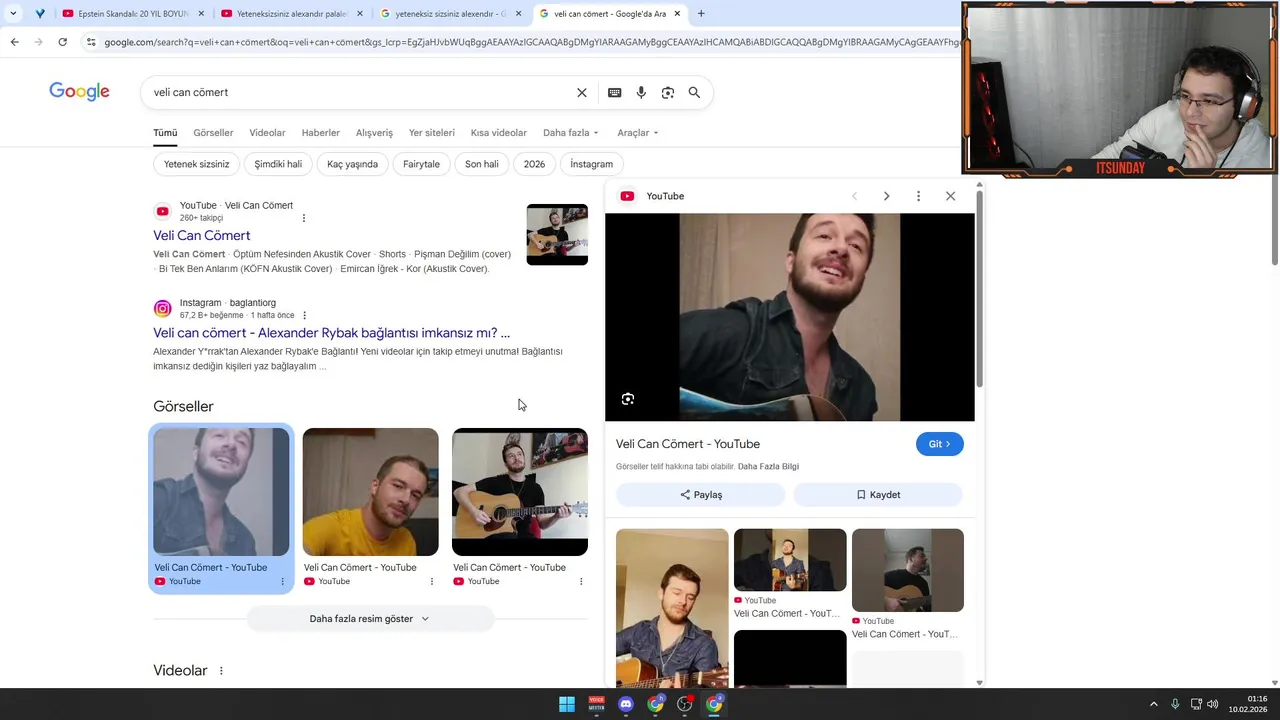Open more options for YouTube Veli Can Cömert result
Image resolution: width=1280 pixels, height=720 pixels.
click(304, 218)
